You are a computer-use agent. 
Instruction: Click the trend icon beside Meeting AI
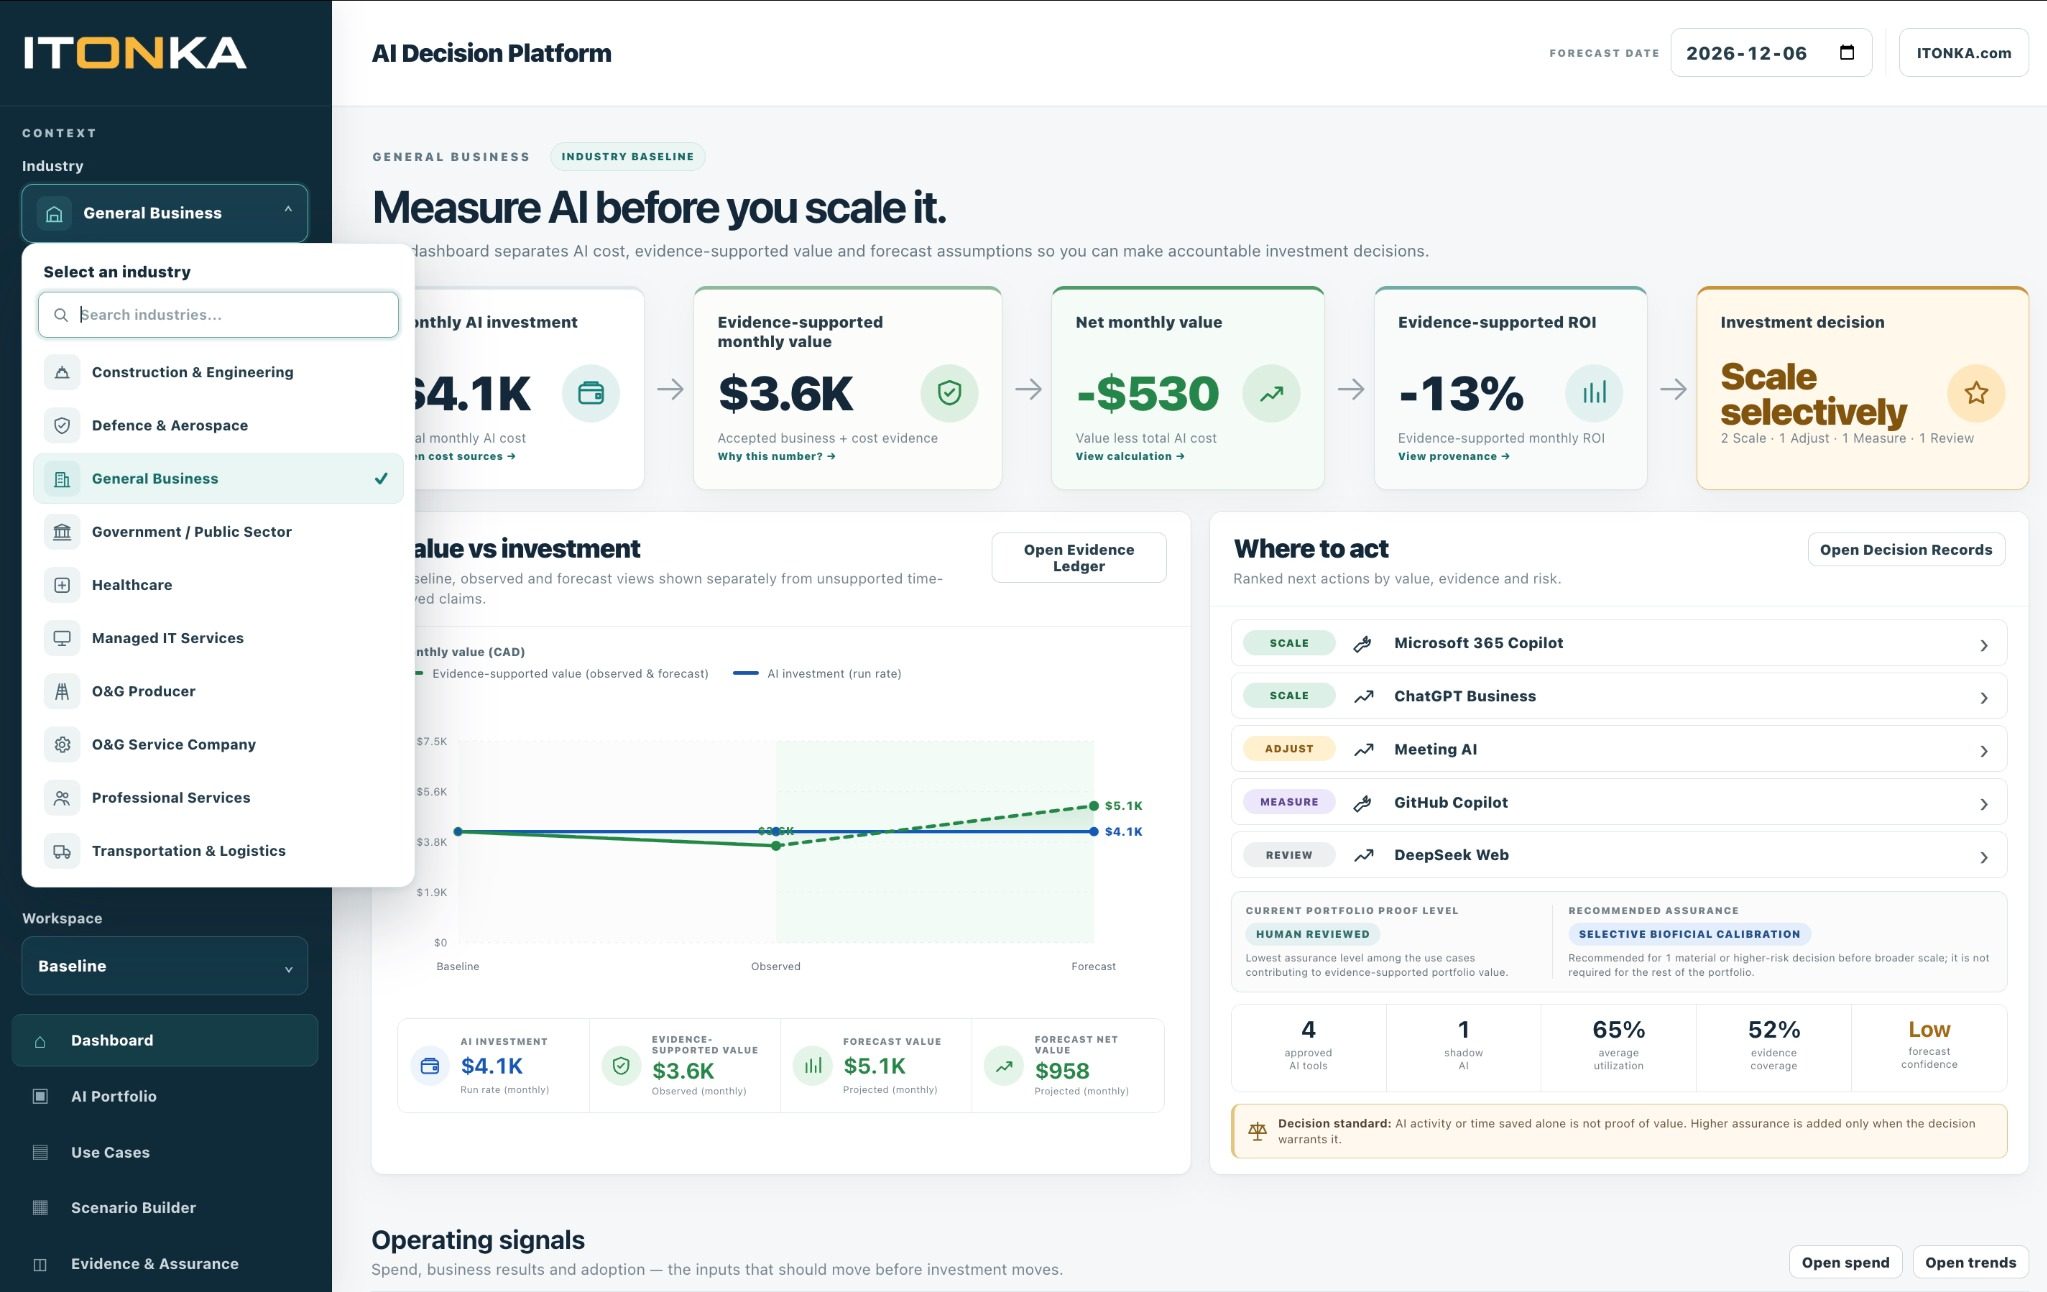click(1363, 750)
